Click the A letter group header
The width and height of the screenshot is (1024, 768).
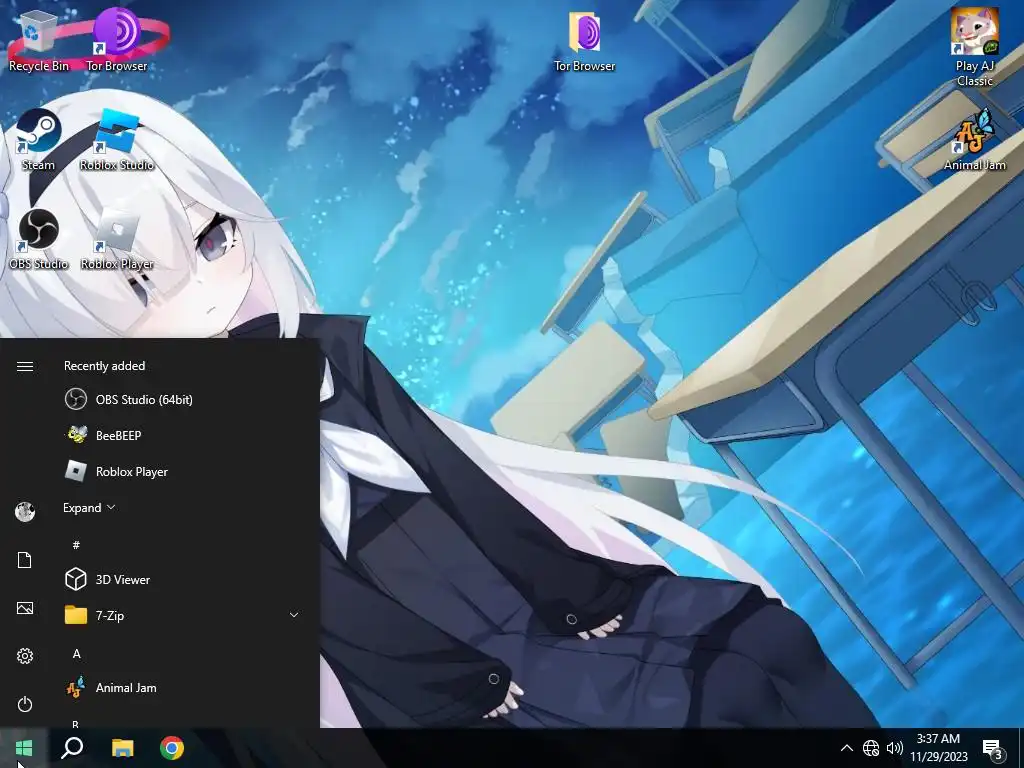pyautogui.click(x=76, y=653)
